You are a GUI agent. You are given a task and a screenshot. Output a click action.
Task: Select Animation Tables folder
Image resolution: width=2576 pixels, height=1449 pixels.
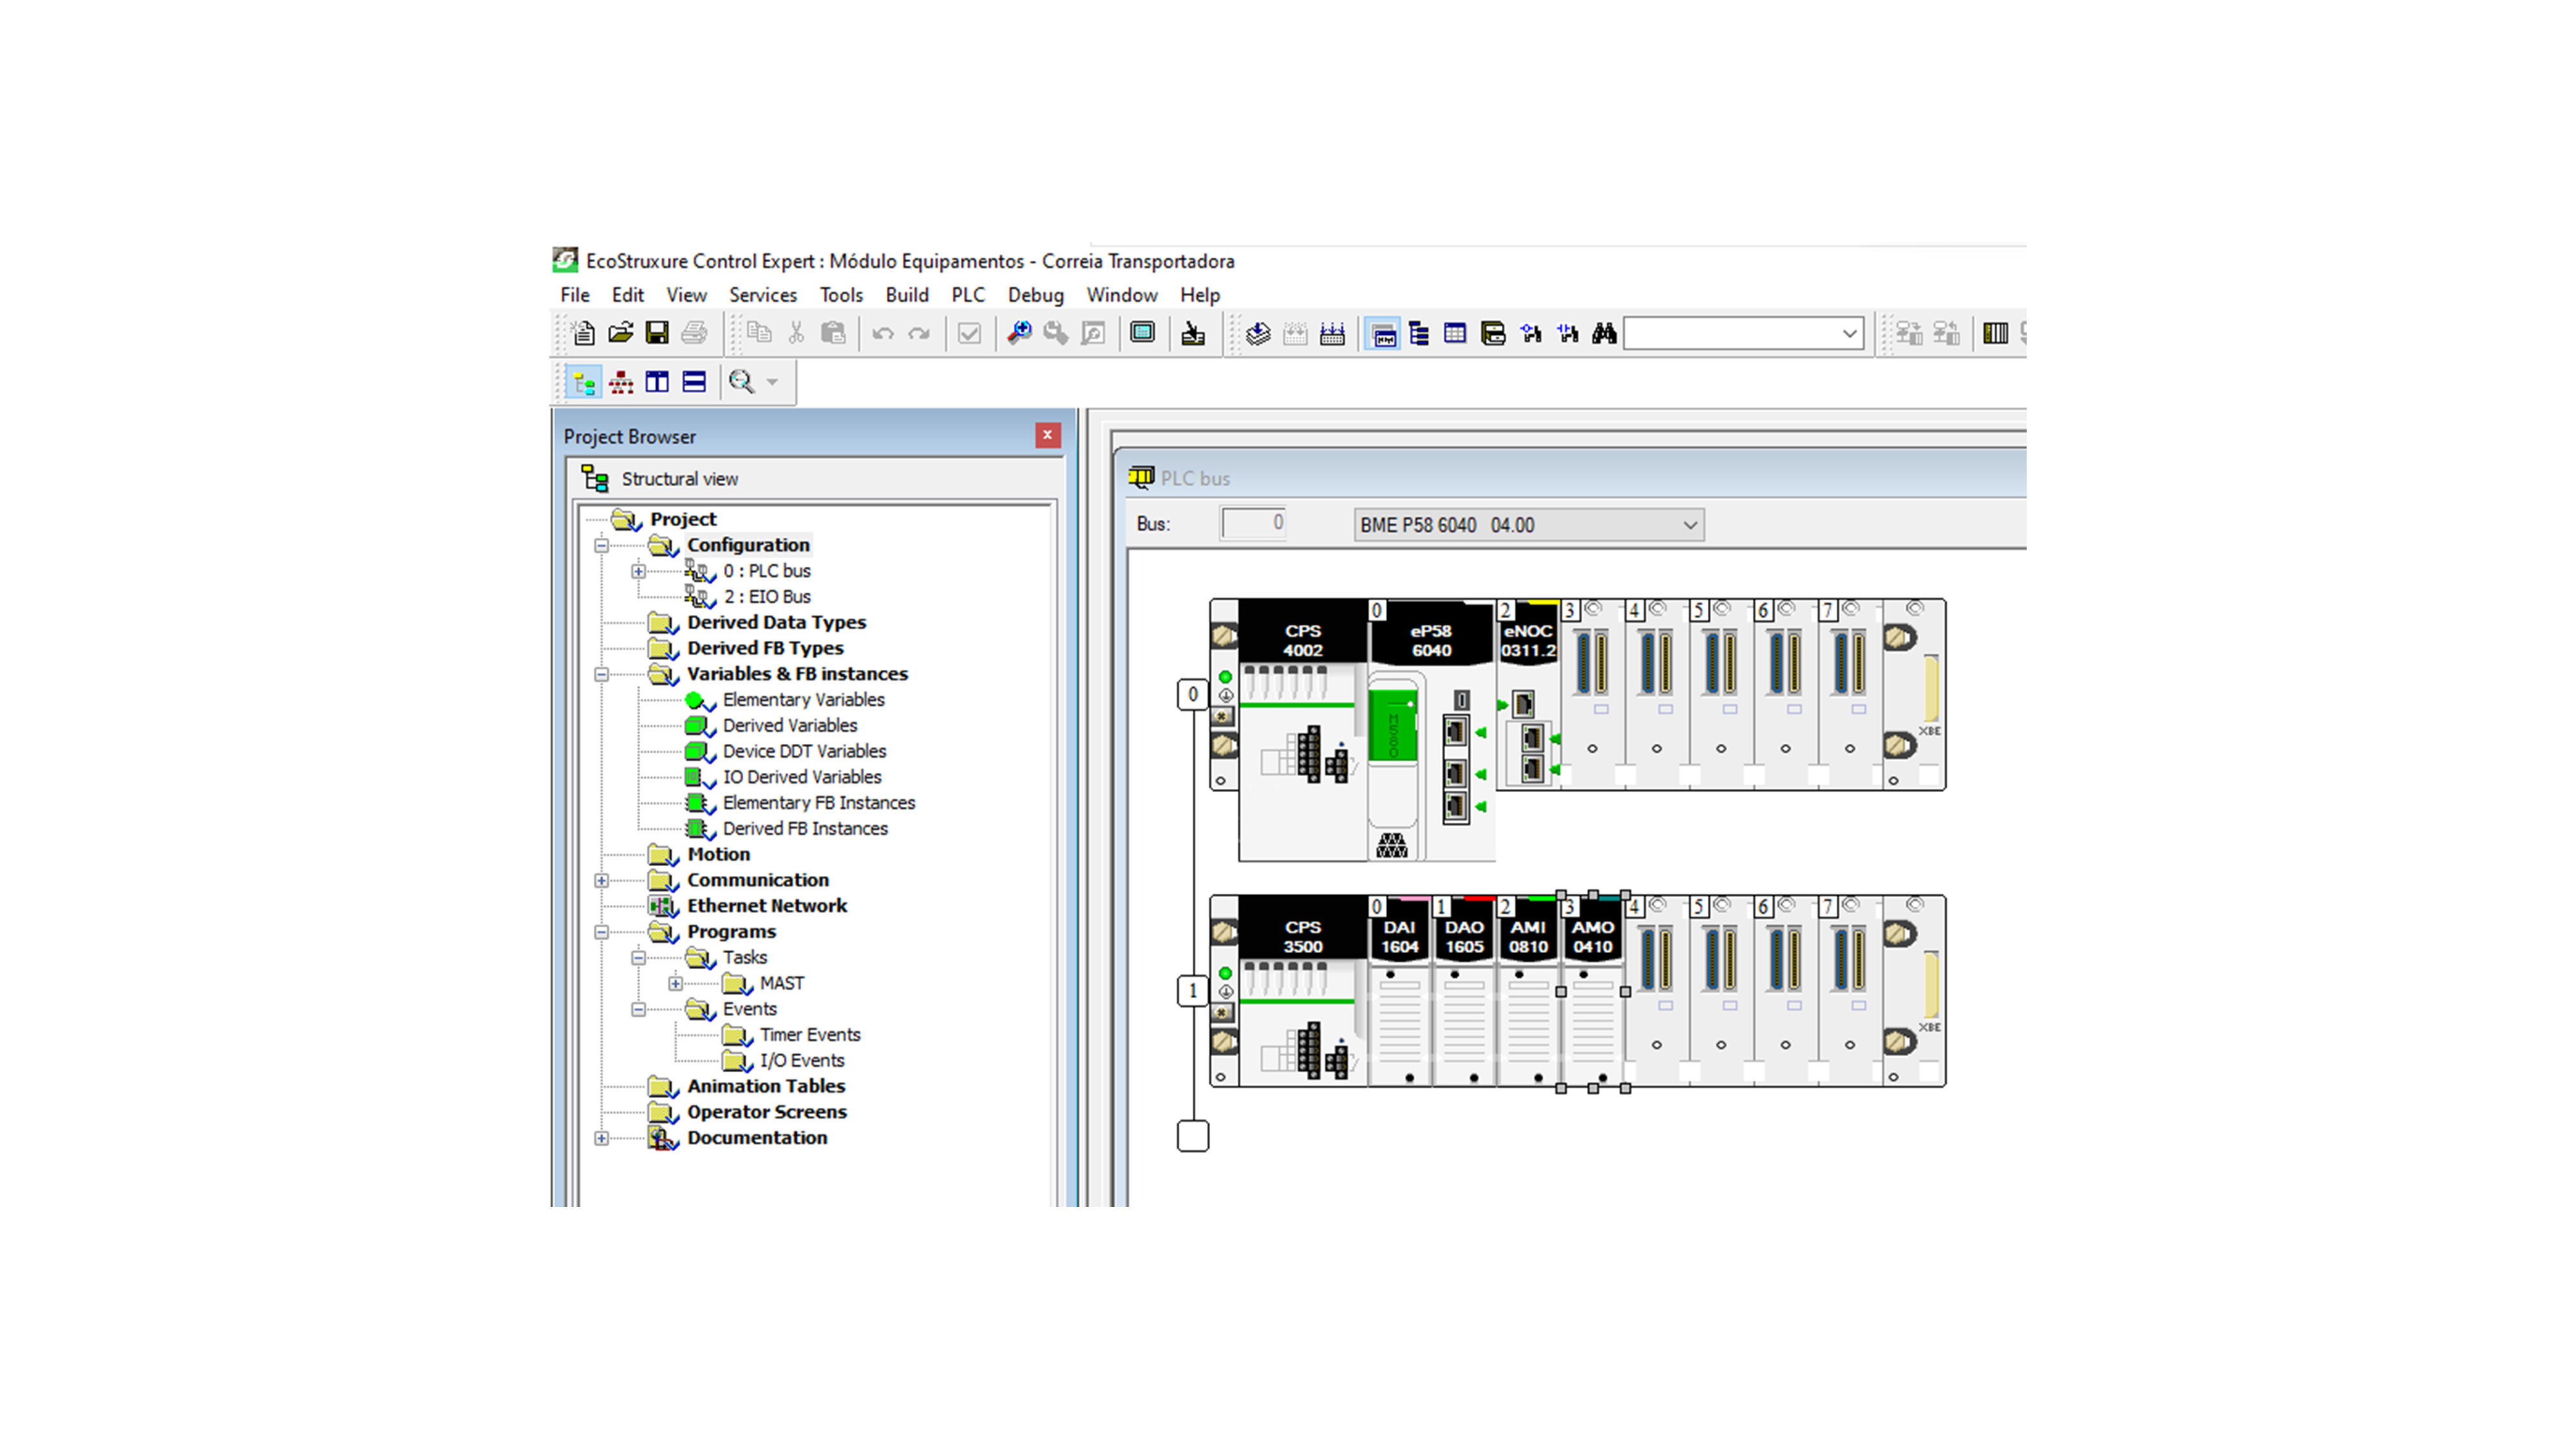point(766,1086)
